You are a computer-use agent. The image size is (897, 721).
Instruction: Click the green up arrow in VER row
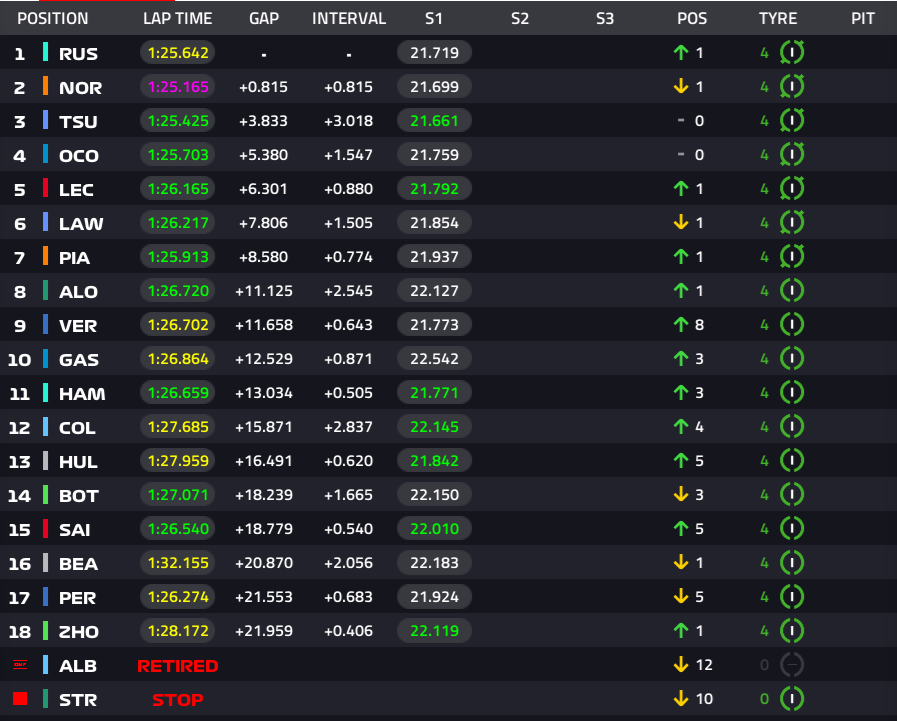point(681,324)
